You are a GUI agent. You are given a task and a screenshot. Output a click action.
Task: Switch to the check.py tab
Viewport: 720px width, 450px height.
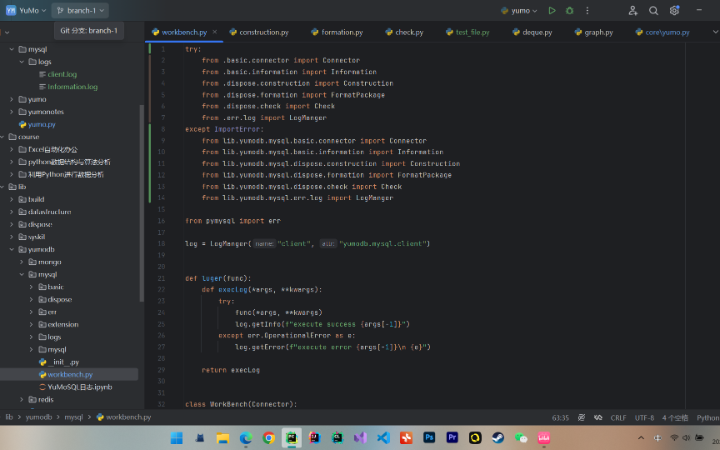[x=405, y=32]
